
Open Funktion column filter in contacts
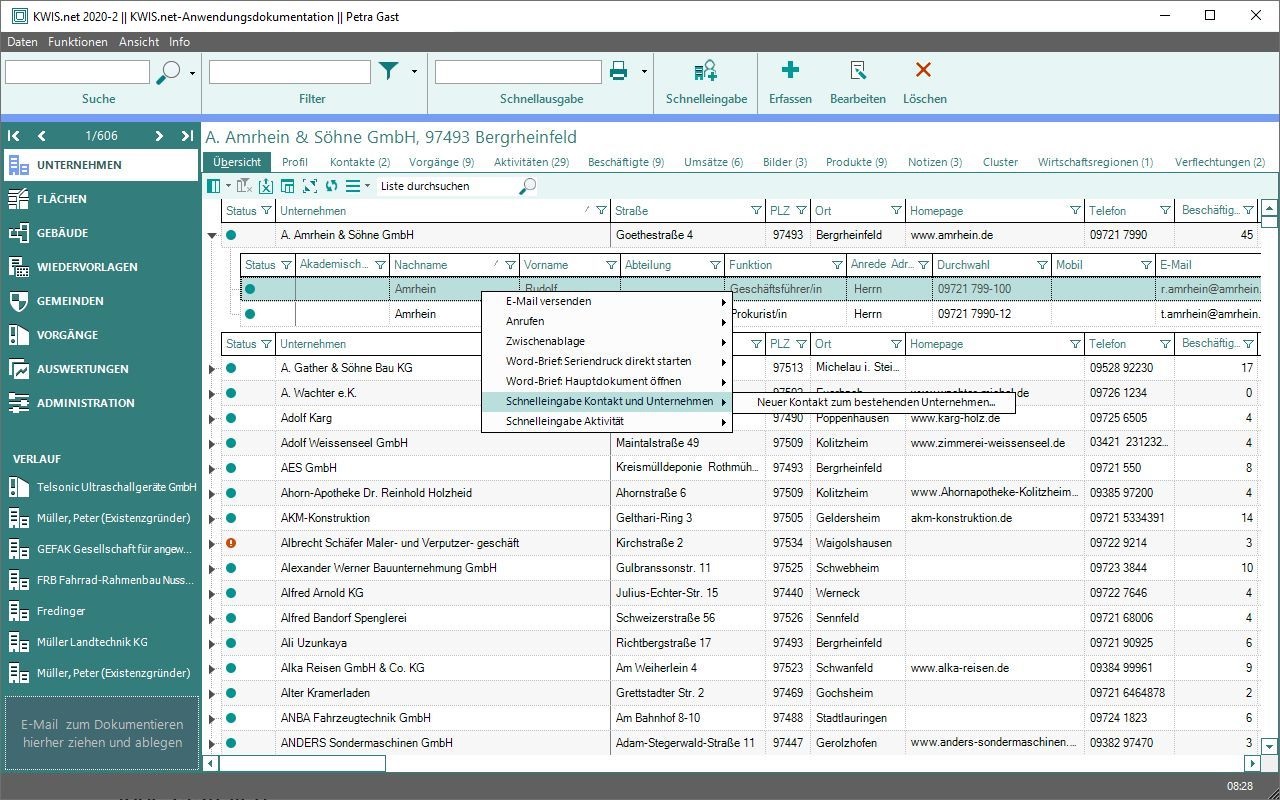pyautogui.click(x=837, y=265)
